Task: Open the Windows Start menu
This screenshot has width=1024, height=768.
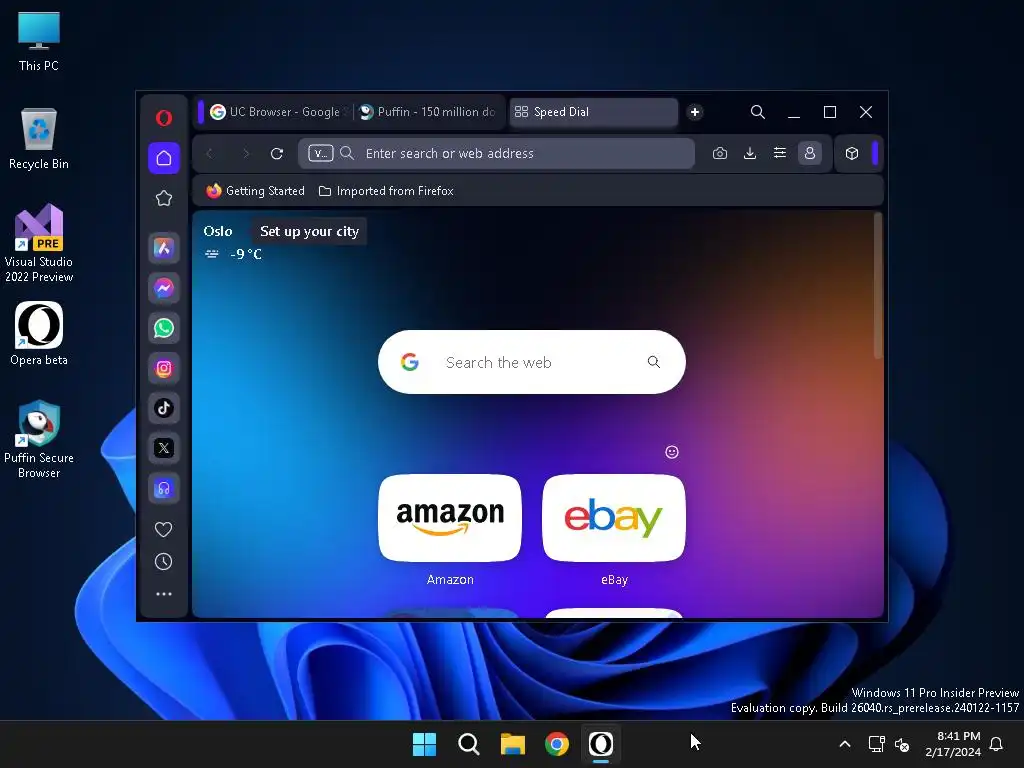Action: tap(424, 744)
